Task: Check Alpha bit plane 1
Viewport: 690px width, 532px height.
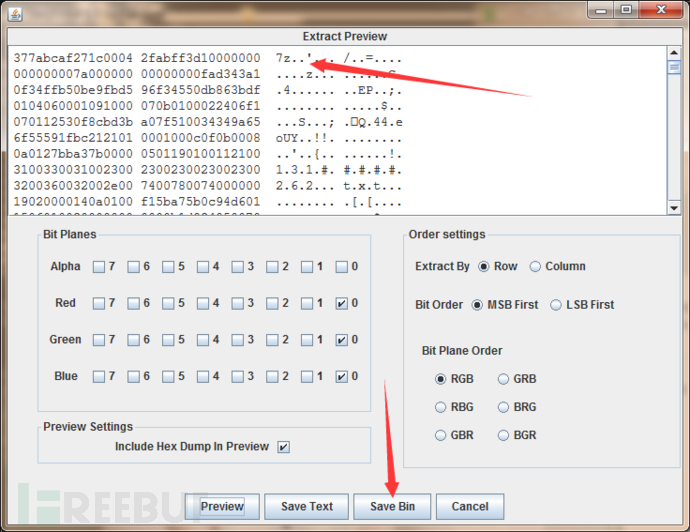Action: 307,267
